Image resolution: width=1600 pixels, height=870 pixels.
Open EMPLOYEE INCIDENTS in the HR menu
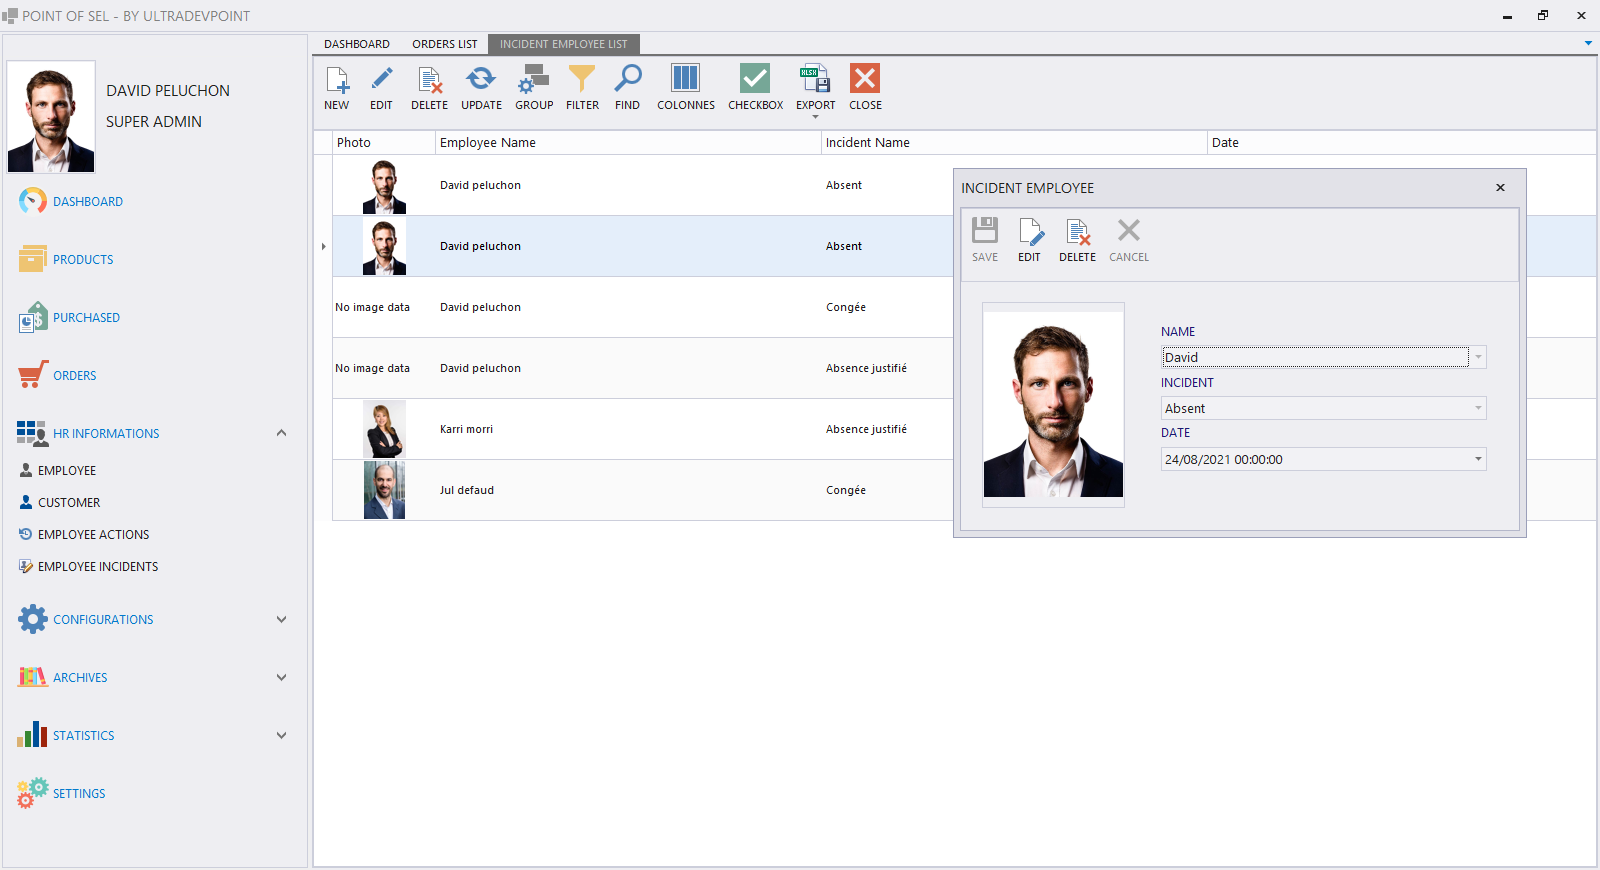[x=98, y=566]
